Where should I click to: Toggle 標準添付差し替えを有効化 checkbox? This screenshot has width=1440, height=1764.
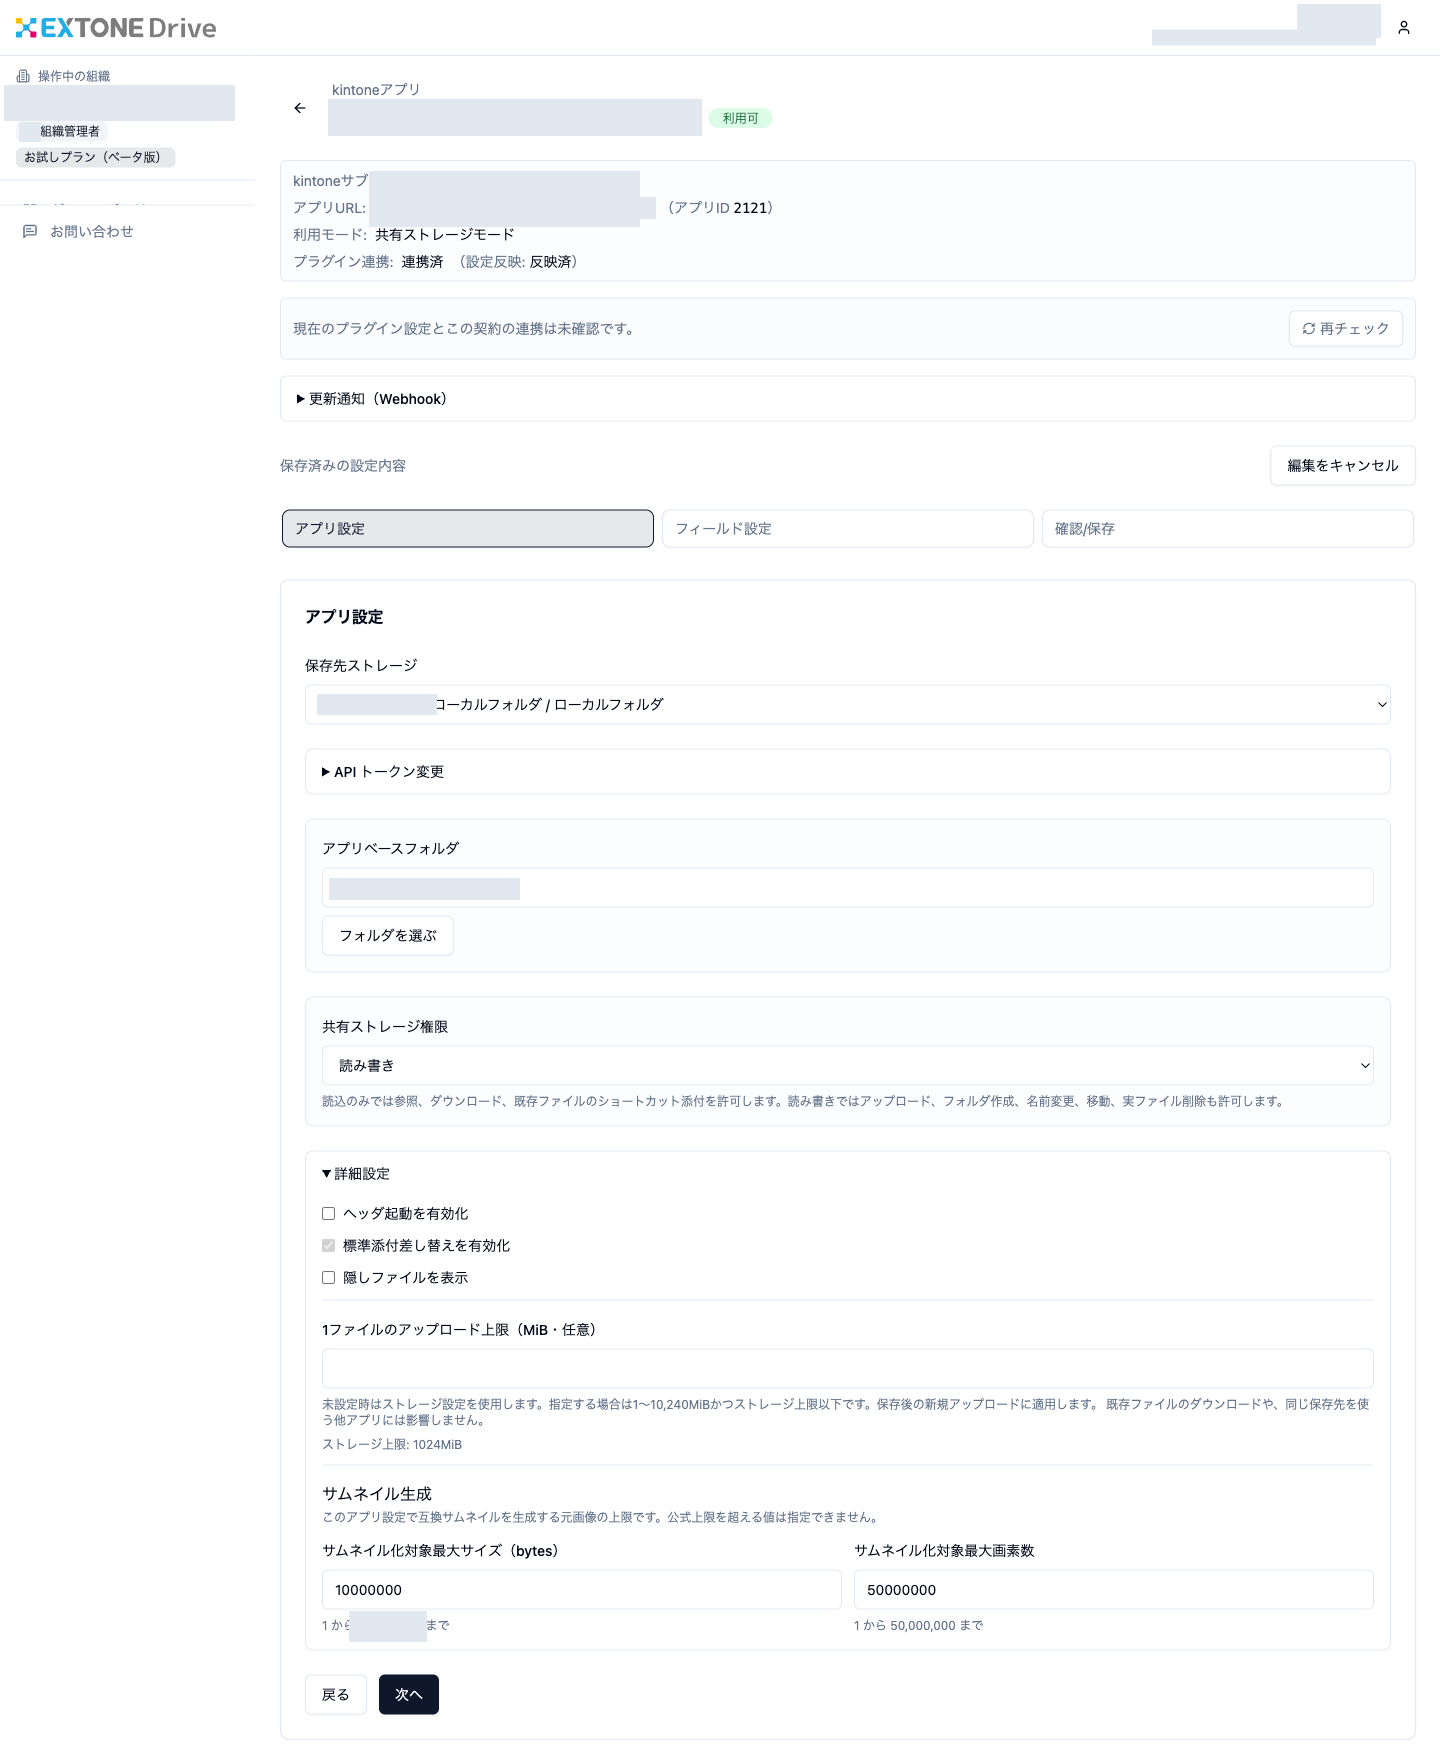point(328,1246)
